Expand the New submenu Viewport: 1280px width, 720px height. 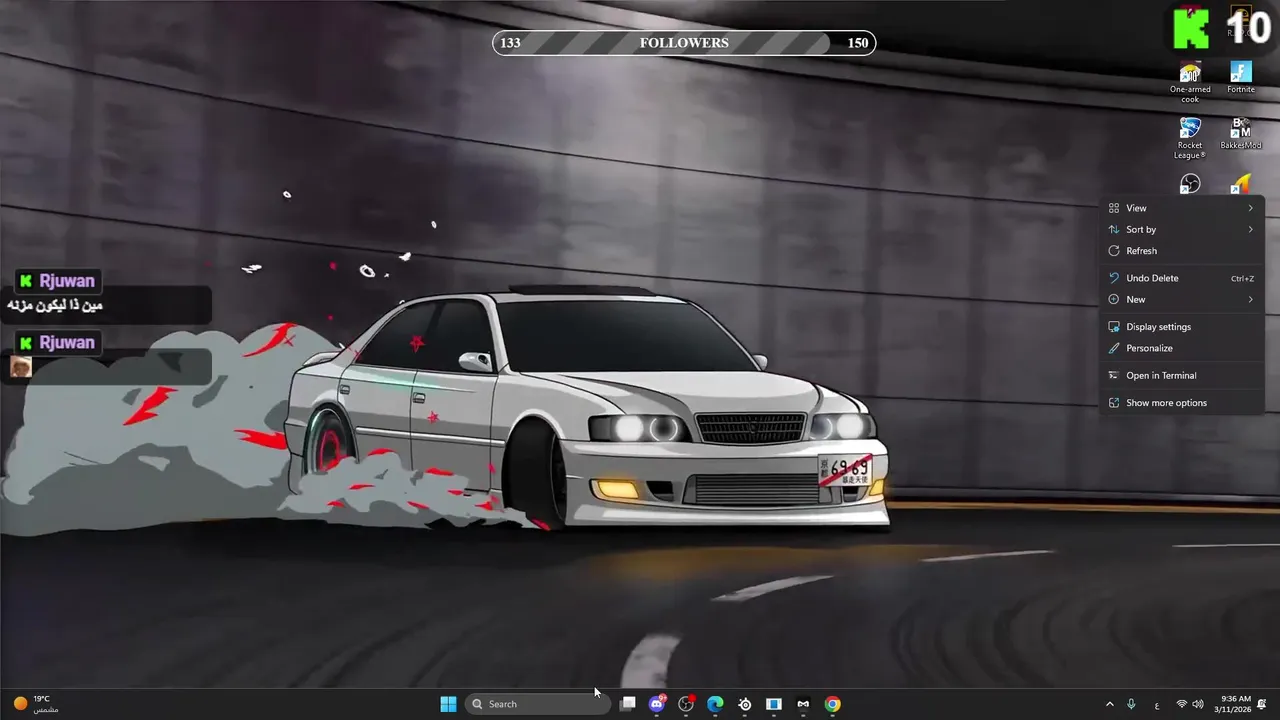[x=1181, y=299]
